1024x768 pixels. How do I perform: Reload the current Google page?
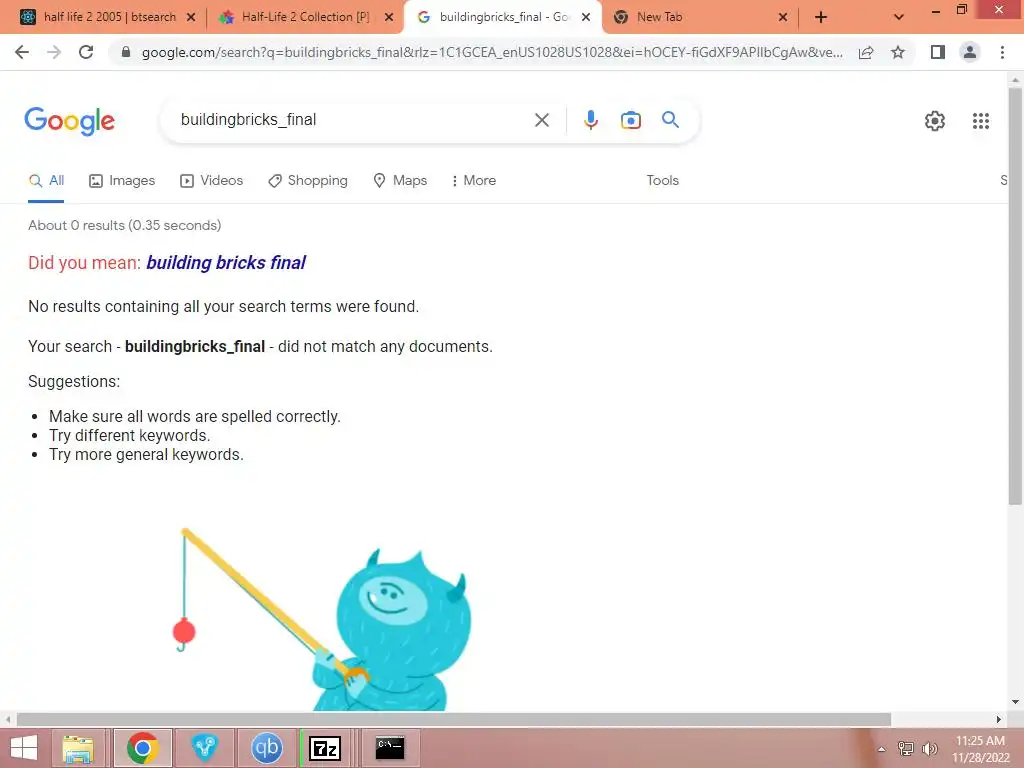[86, 52]
